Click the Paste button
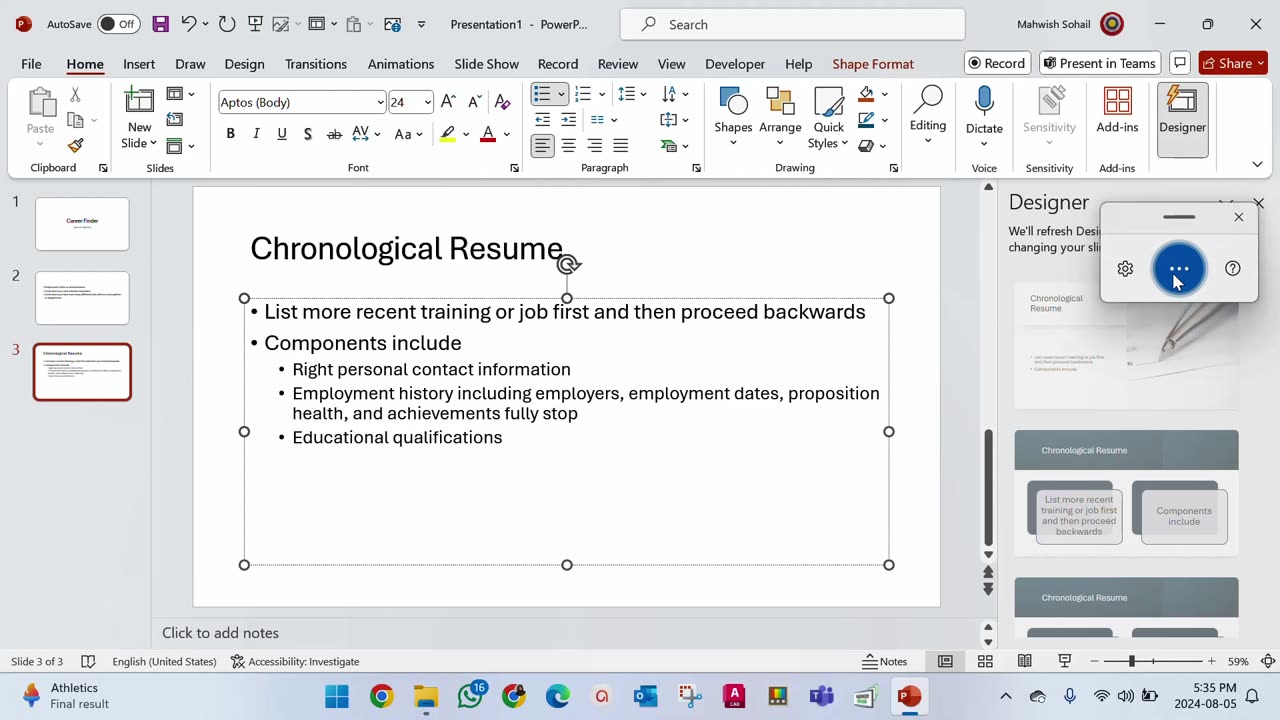1280x720 pixels. click(40, 112)
